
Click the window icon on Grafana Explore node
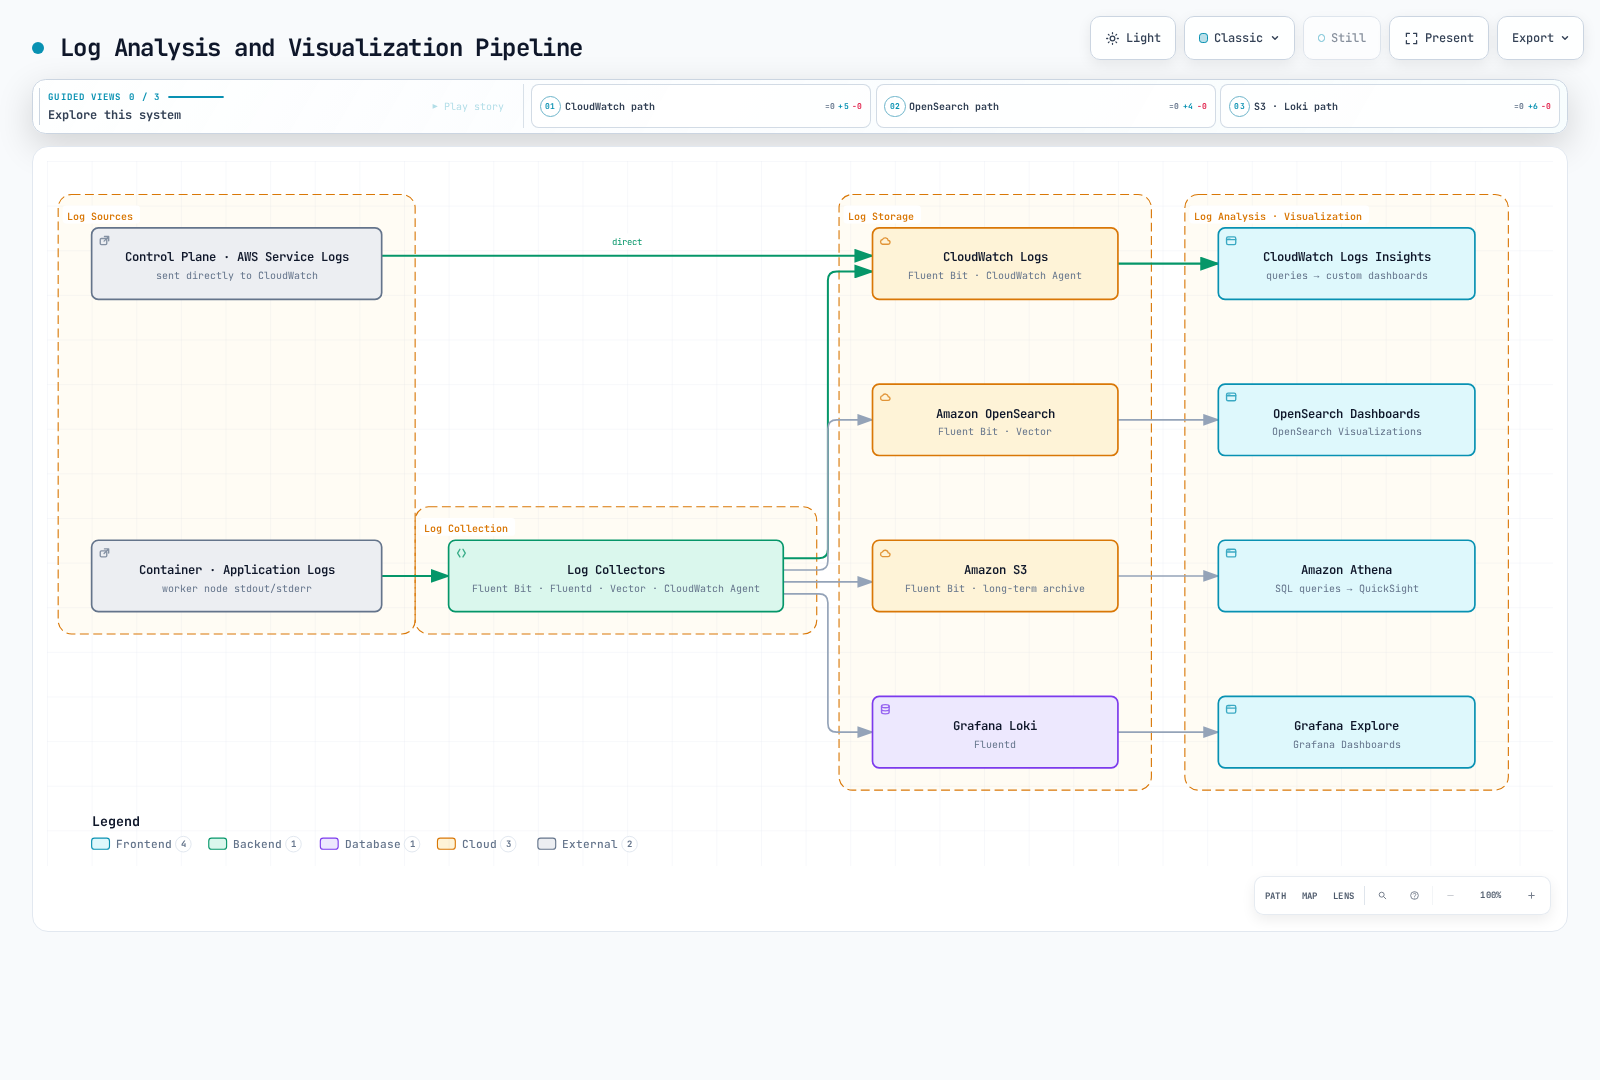click(1231, 709)
